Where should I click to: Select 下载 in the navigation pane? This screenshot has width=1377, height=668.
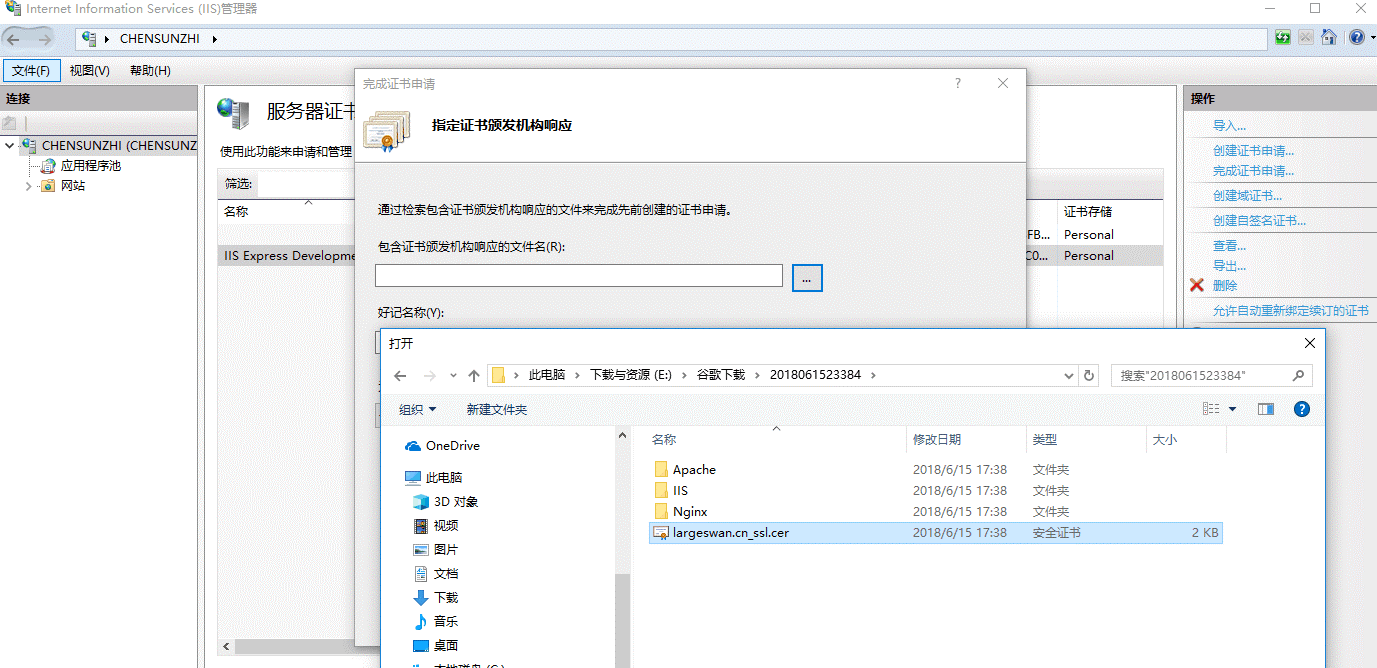click(436, 598)
